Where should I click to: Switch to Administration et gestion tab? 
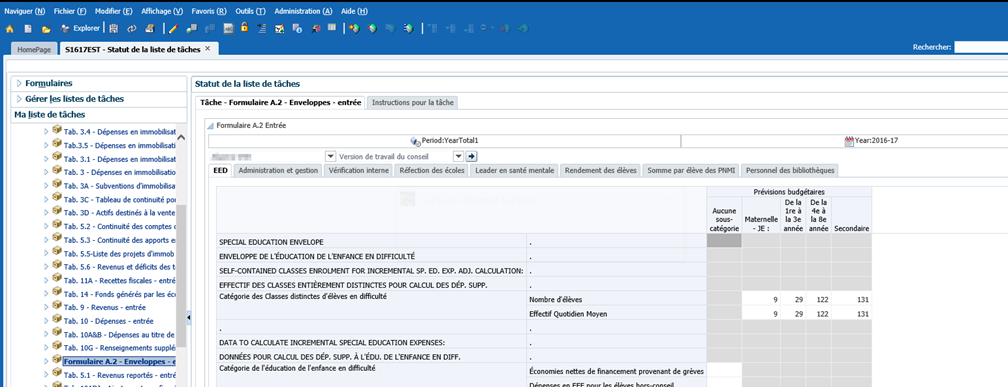point(278,170)
